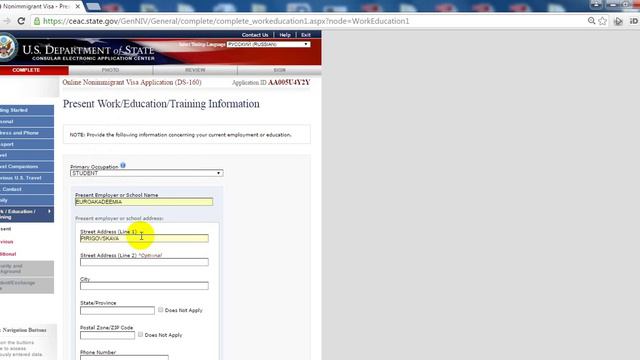The height and width of the screenshot is (360, 640).
Task: Click the State/Province input field
Action: [x=118, y=310]
